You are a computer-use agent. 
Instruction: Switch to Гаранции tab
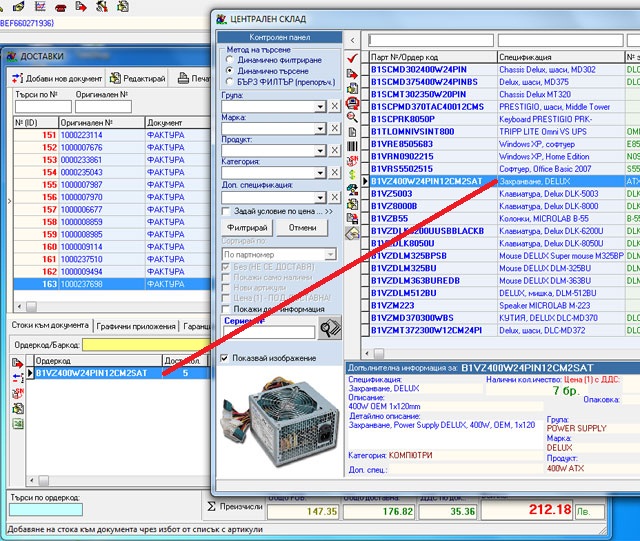point(197,326)
